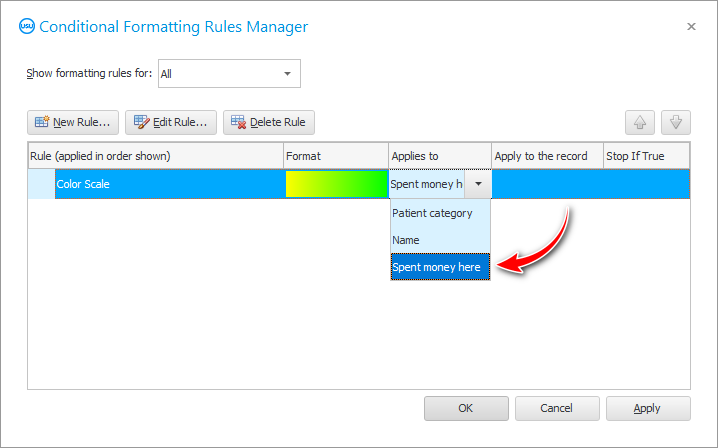Click the New Rule table icon
Image resolution: width=718 pixels, height=448 pixels.
(x=42, y=122)
